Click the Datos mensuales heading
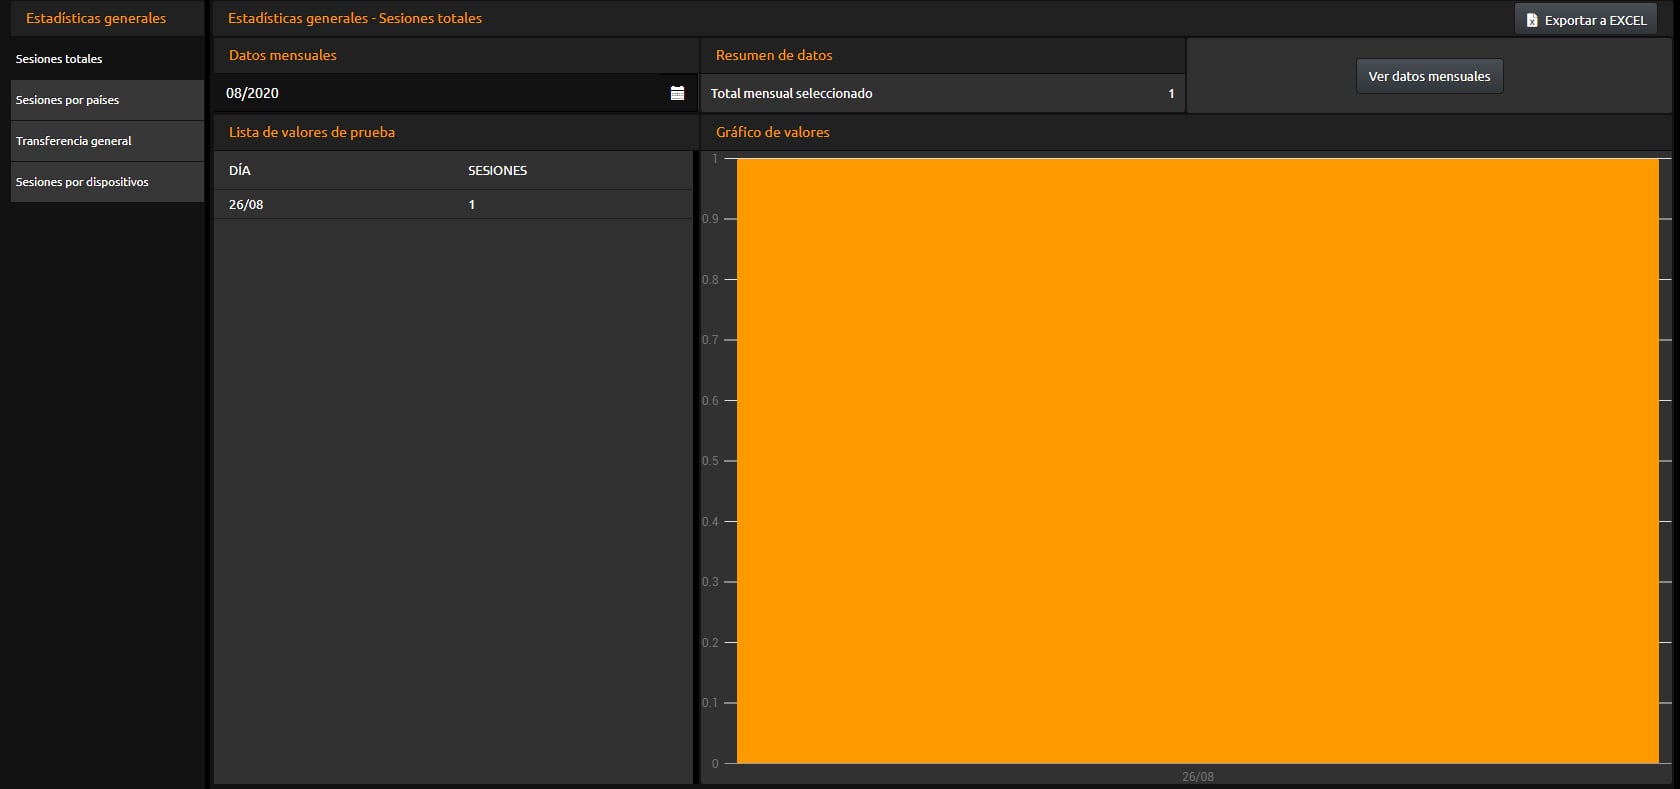 click(x=283, y=55)
